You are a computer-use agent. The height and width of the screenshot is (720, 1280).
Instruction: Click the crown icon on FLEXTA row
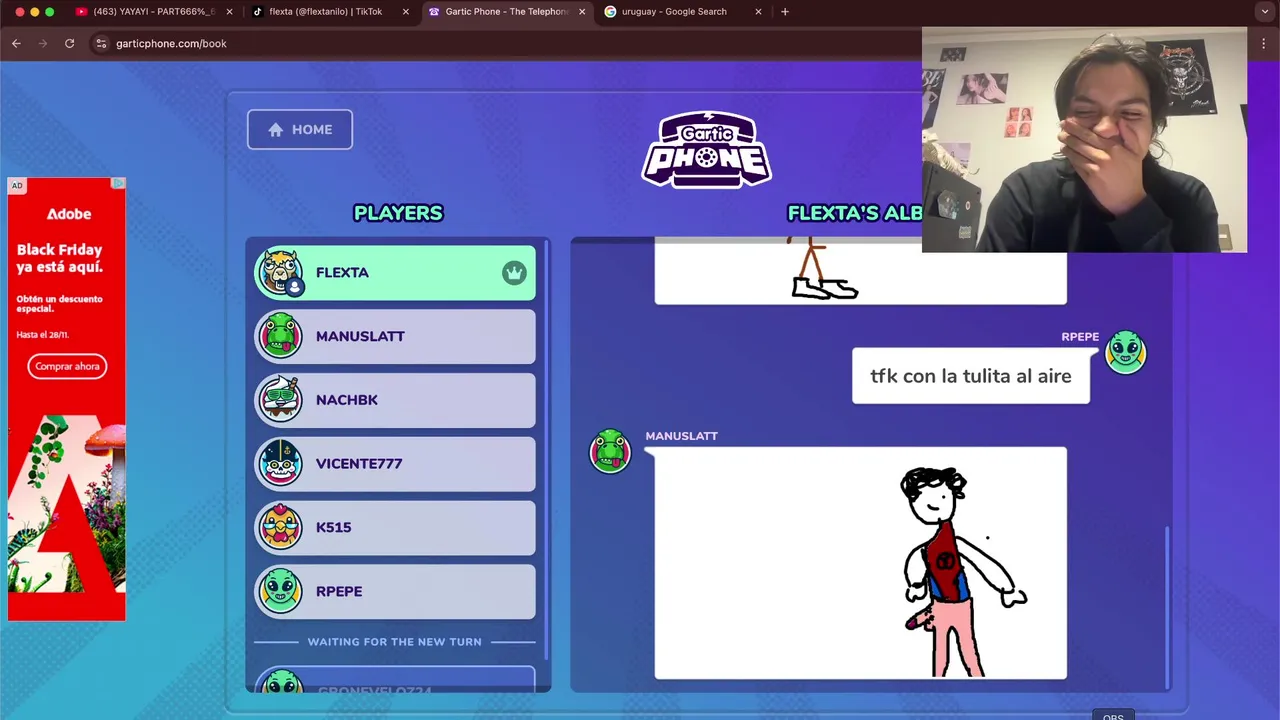pos(514,272)
